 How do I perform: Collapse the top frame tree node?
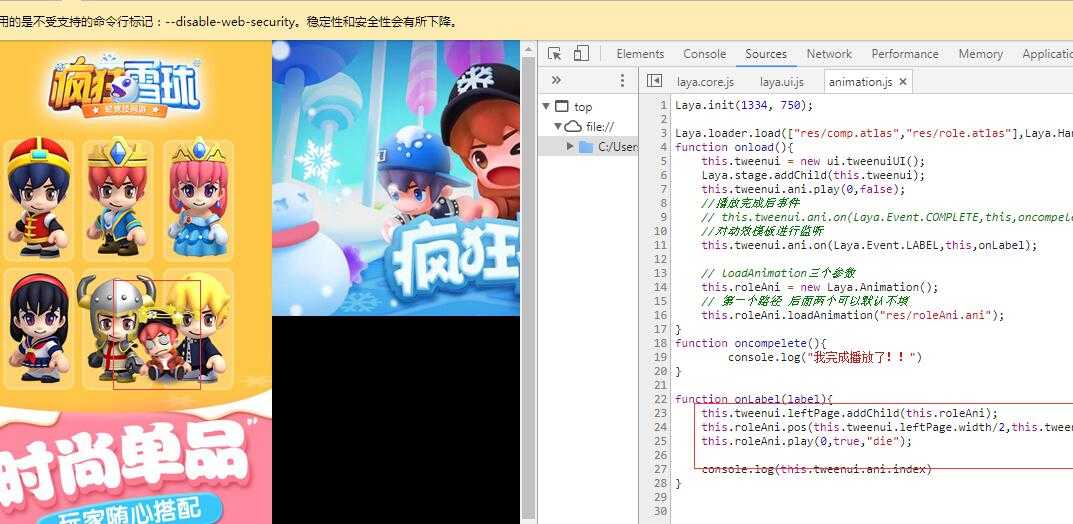coord(545,106)
